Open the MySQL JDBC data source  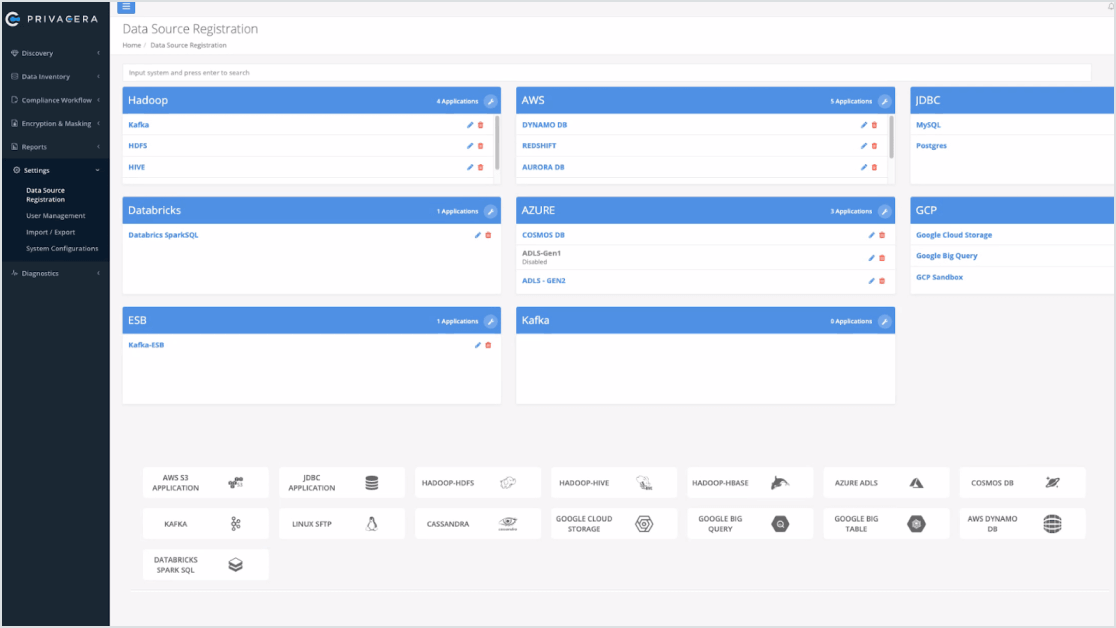928,124
